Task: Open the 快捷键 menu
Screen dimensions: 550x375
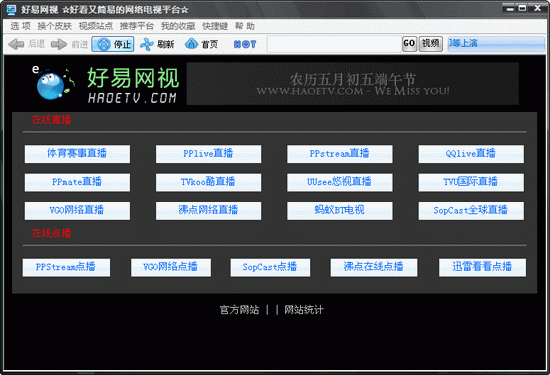Action: coord(215,26)
